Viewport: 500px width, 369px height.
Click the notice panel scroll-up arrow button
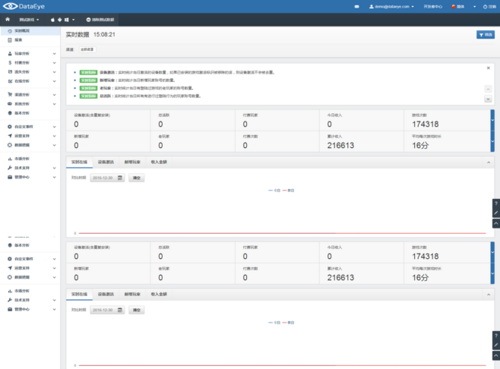pyautogui.click(x=488, y=89)
